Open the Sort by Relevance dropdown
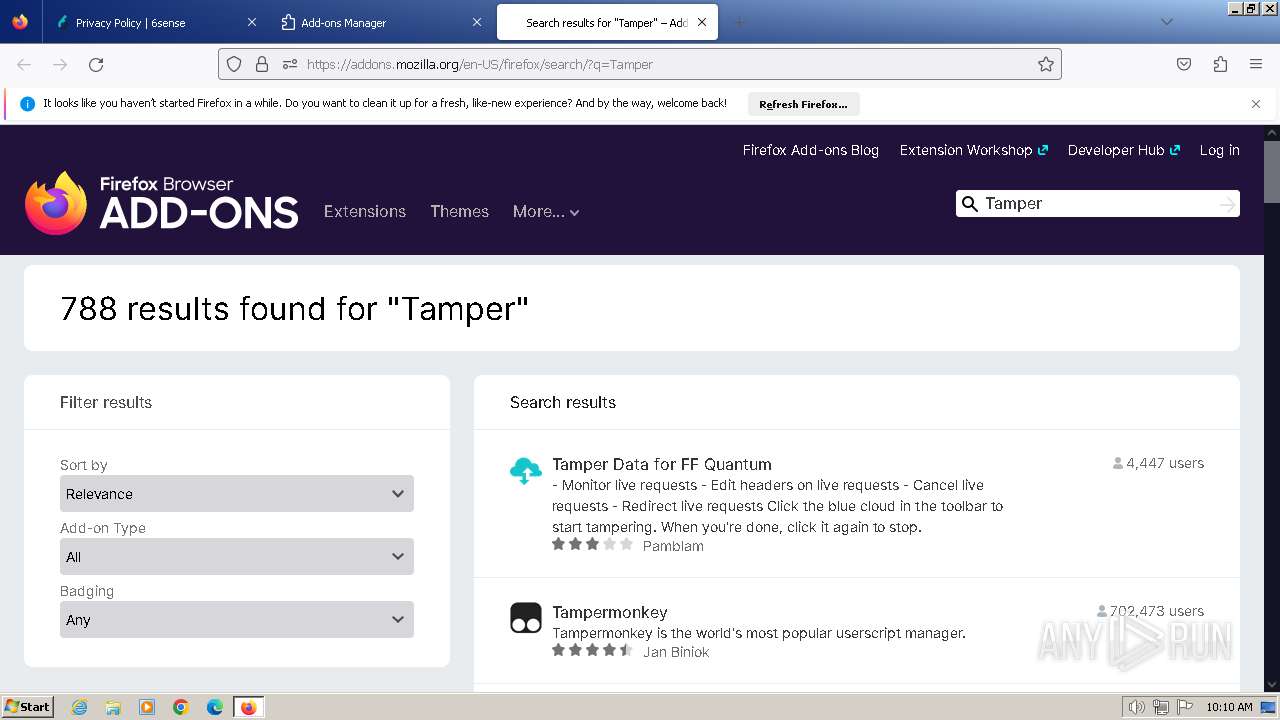Viewport: 1280px width, 720px height. click(237, 494)
